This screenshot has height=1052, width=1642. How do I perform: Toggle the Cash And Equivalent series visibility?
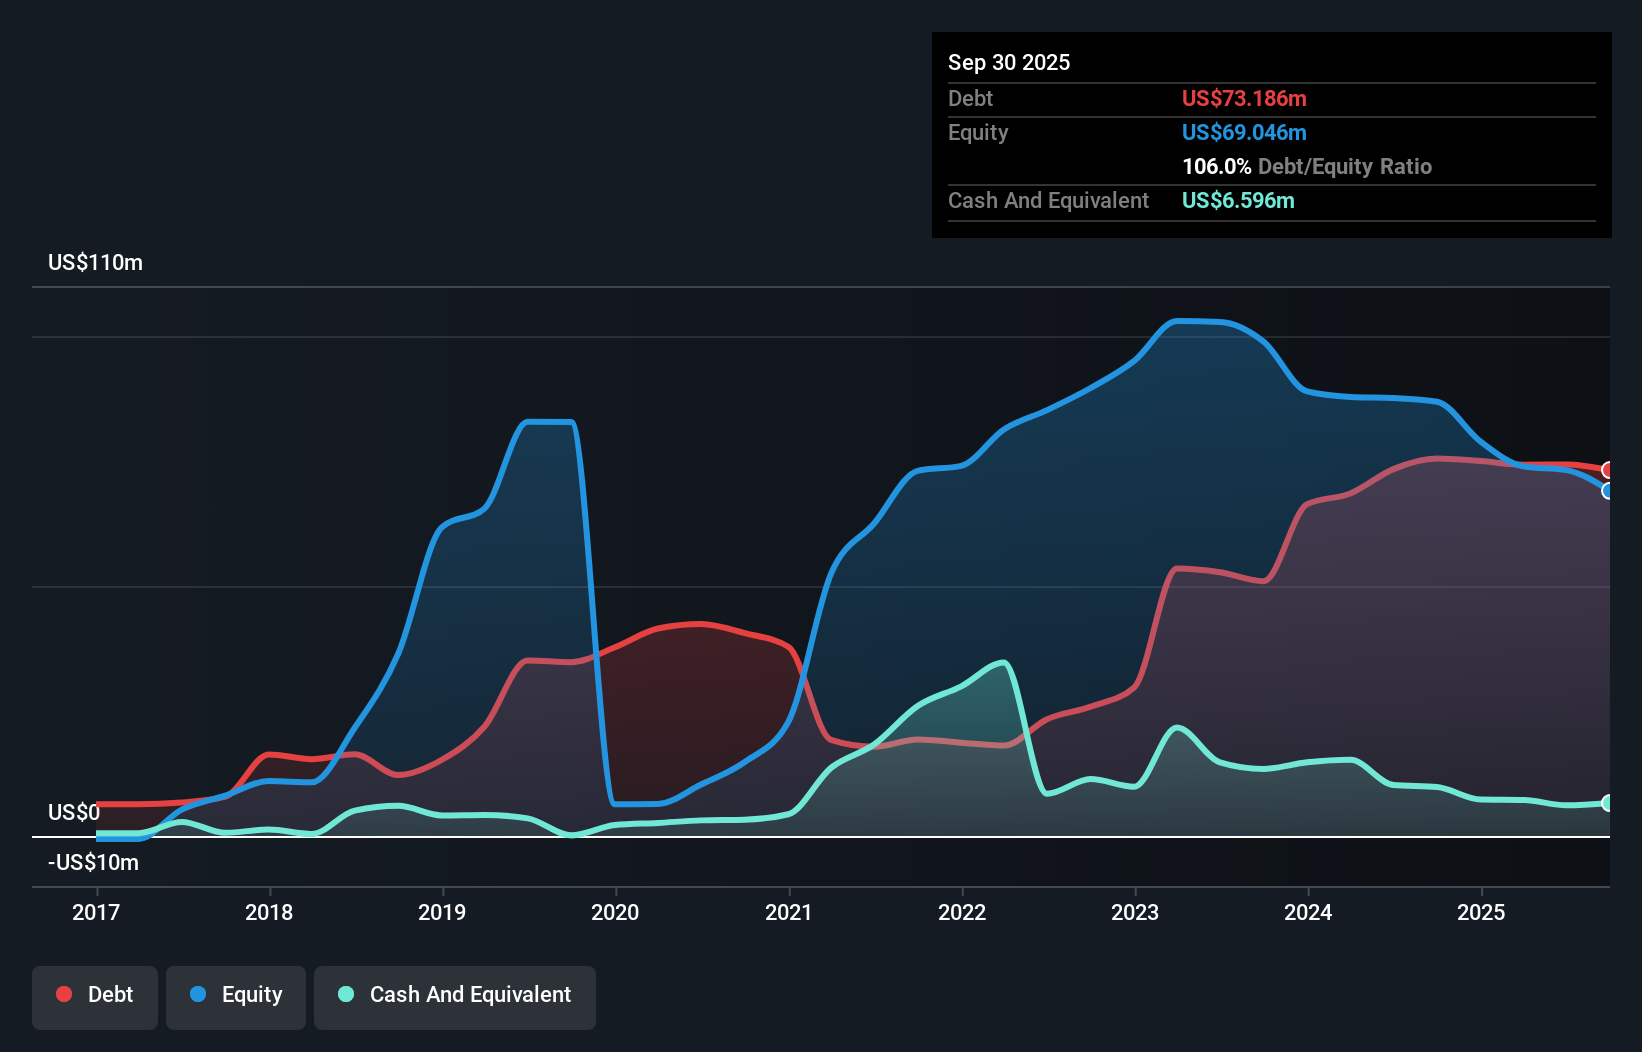pos(455,995)
